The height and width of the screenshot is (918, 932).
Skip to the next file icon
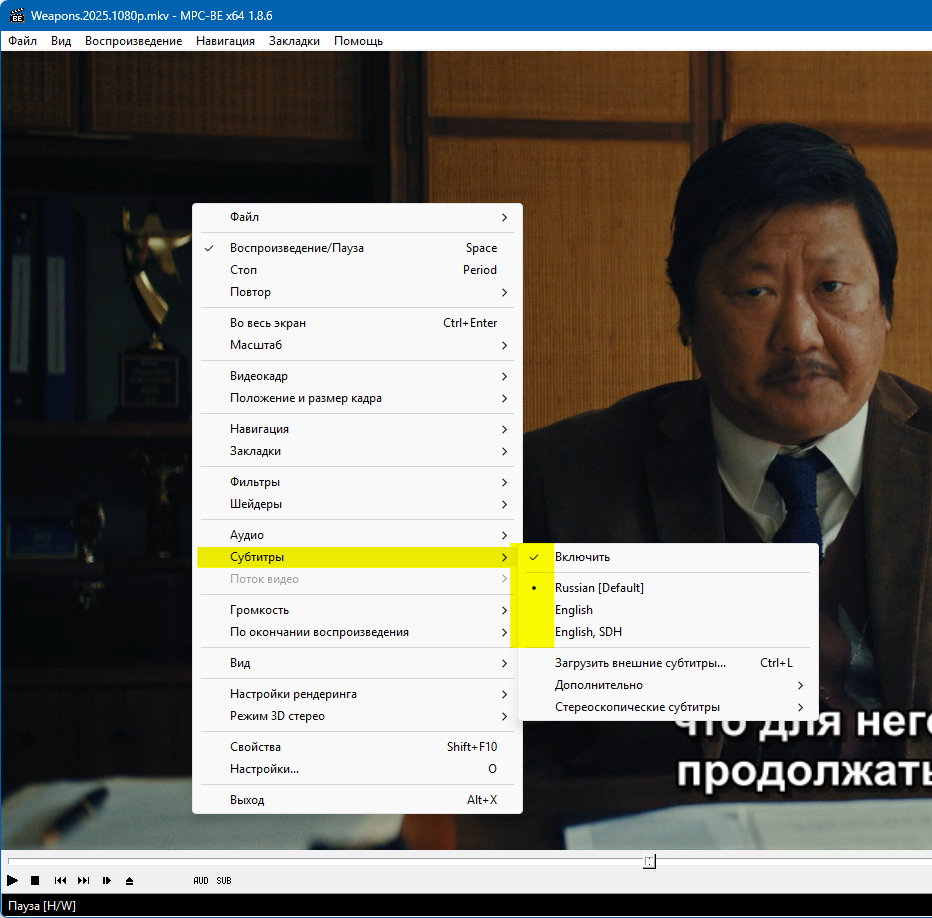click(x=83, y=880)
